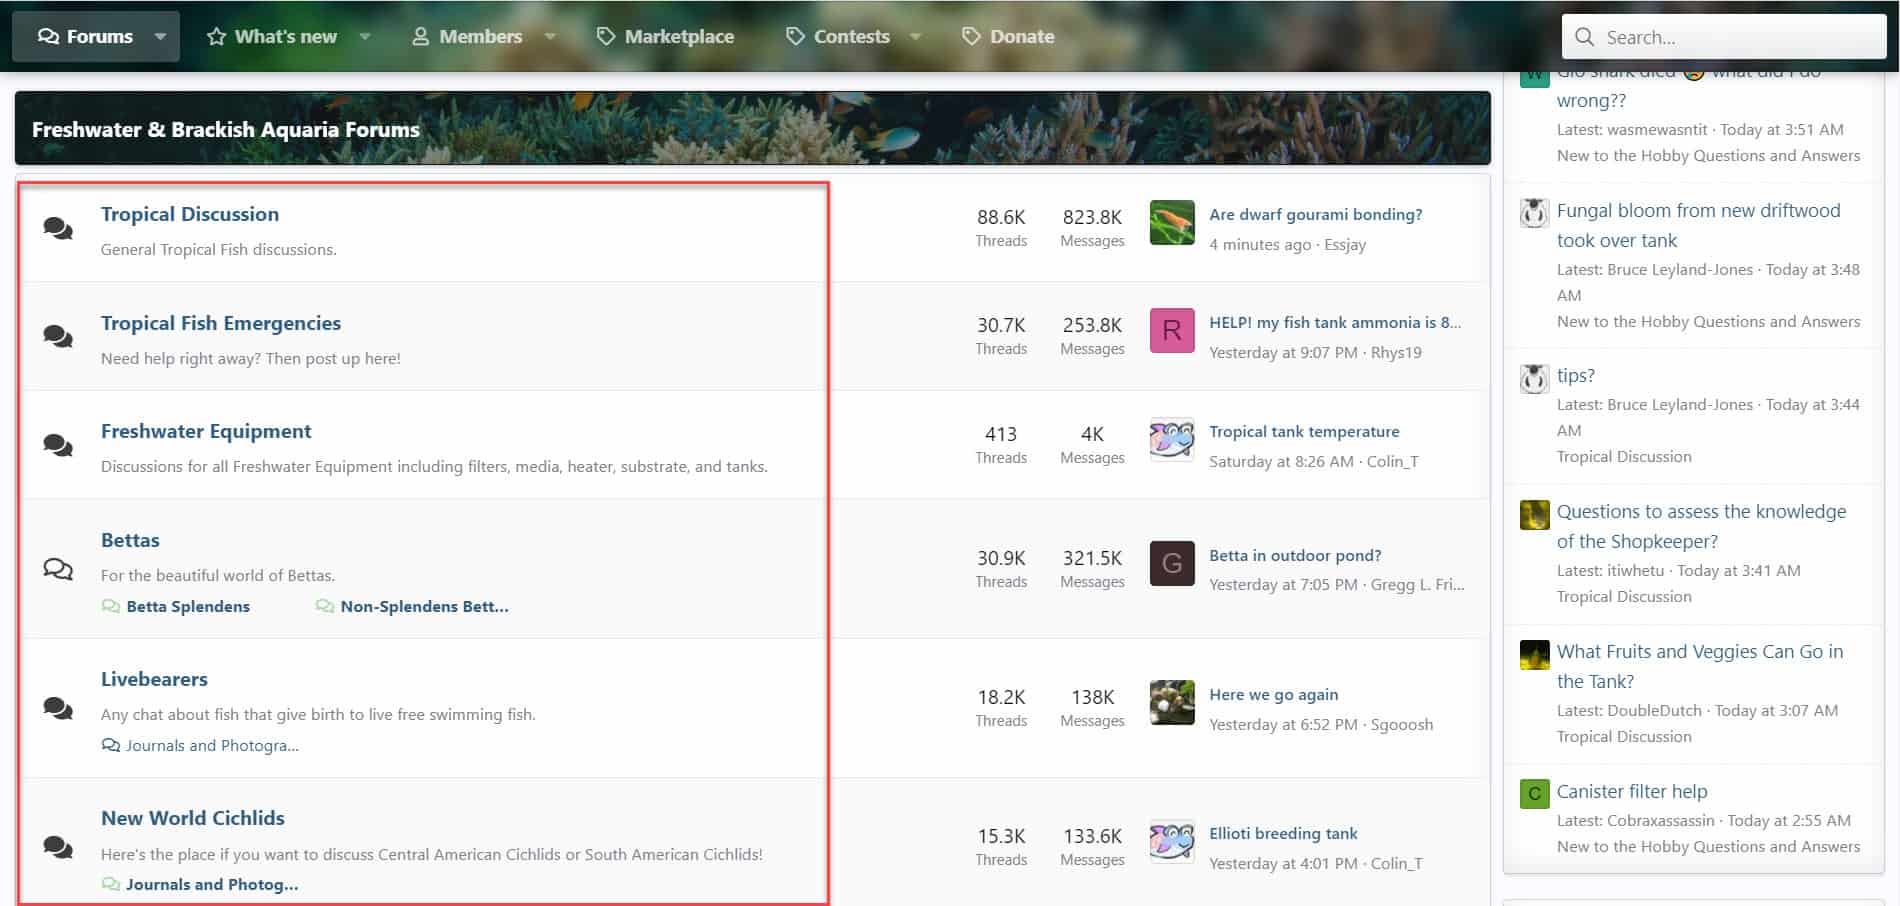Click the star icon beside What's new
The image size is (1900, 906).
[215, 36]
